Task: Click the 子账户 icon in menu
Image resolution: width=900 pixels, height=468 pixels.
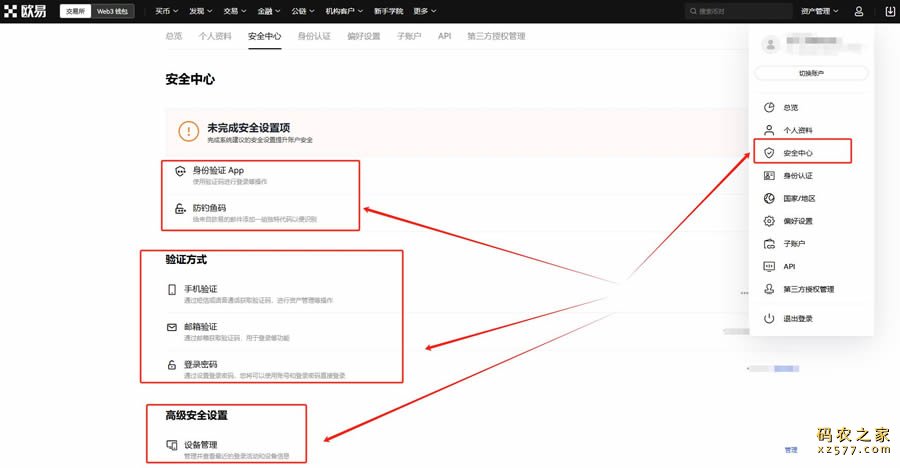Action: click(769, 243)
